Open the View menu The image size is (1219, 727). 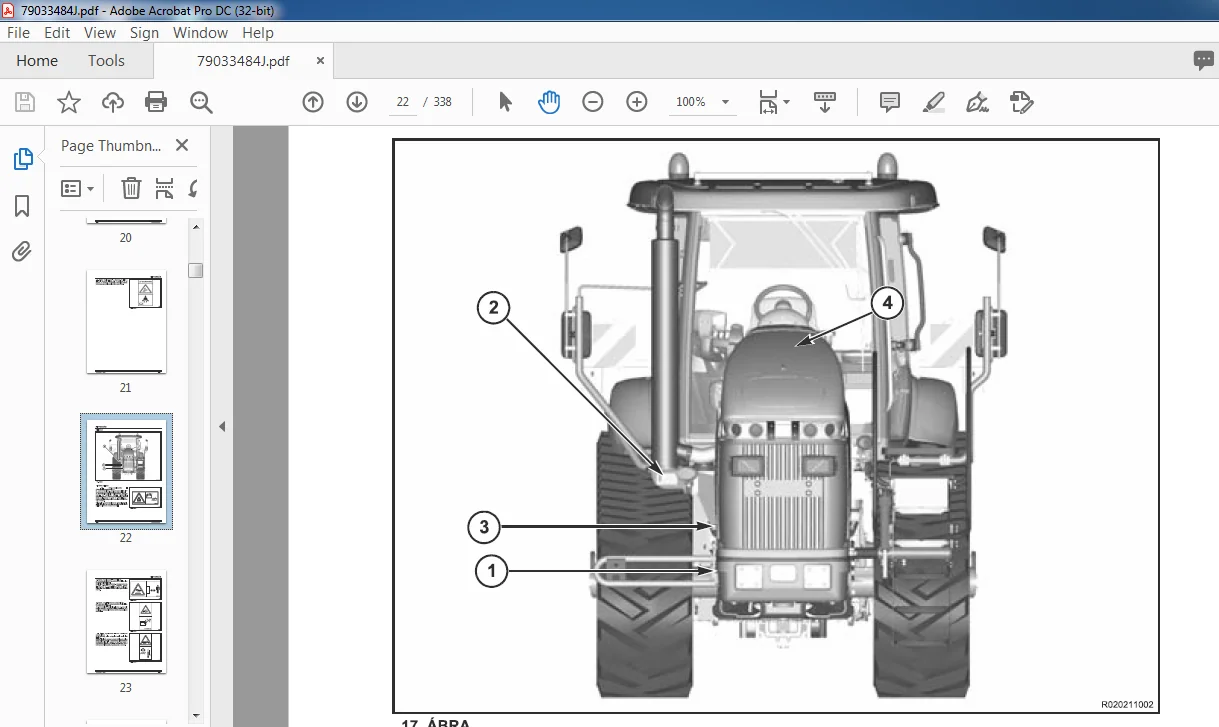click(100, 32)
